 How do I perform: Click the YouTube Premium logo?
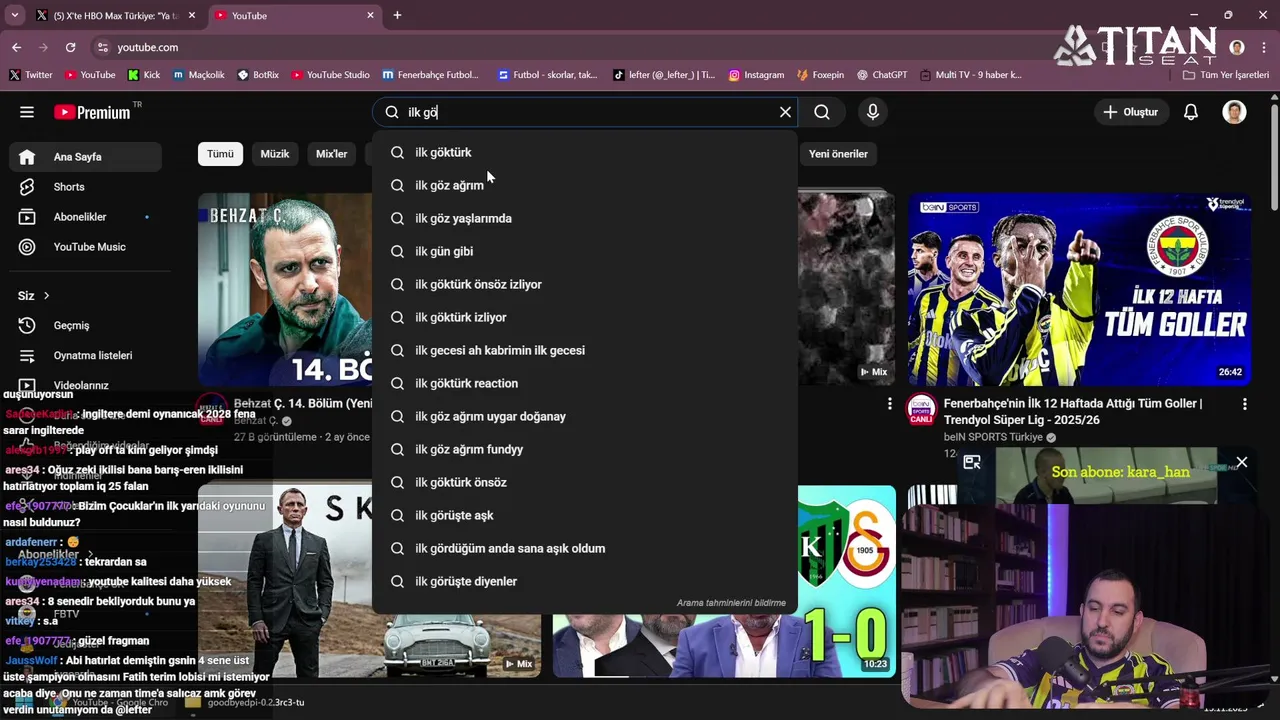tap(92, 112)
